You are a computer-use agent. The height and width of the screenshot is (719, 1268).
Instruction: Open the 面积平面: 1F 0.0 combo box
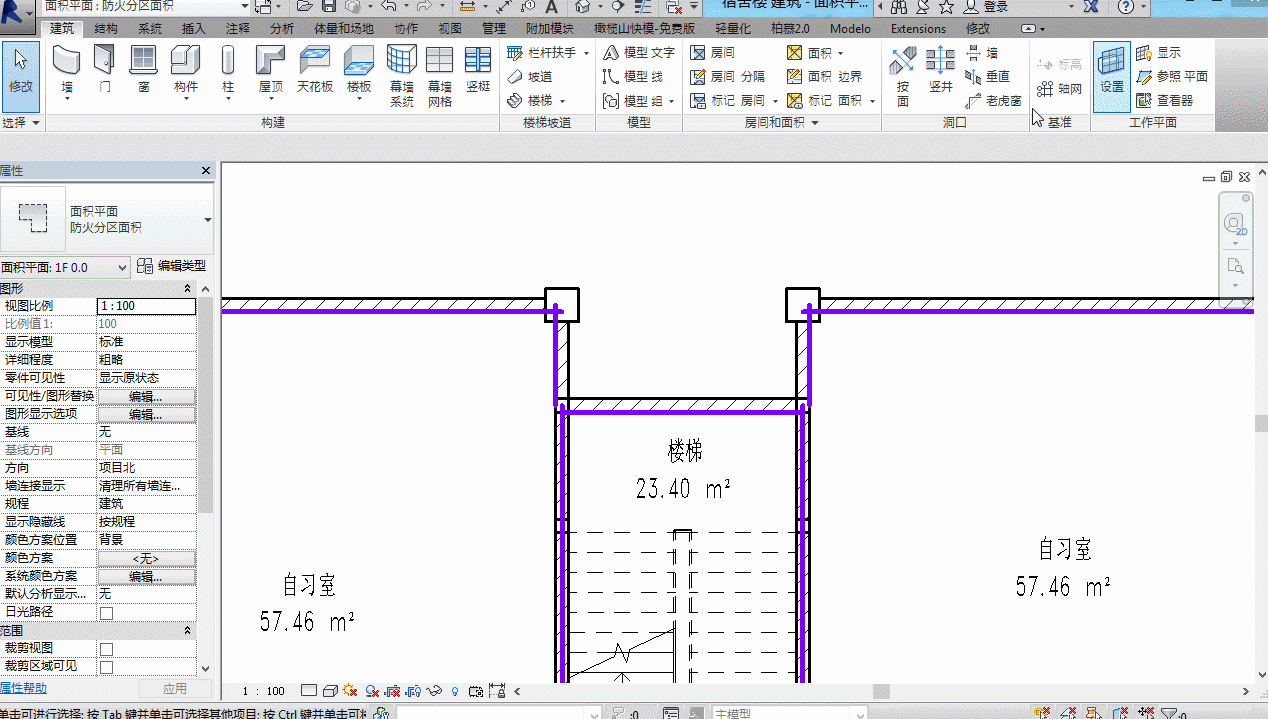click(65, 267)
